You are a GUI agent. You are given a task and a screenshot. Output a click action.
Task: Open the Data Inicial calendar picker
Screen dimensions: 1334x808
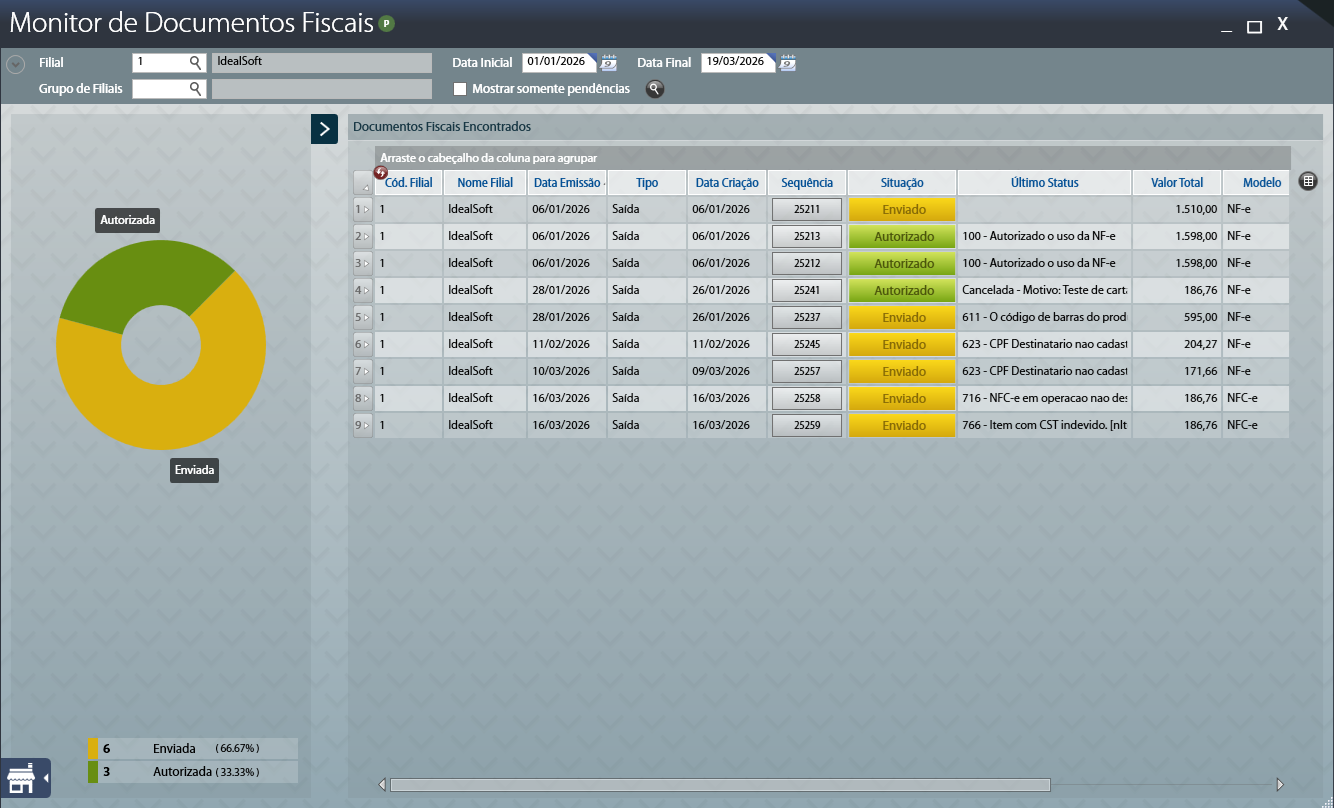(608, 63)
